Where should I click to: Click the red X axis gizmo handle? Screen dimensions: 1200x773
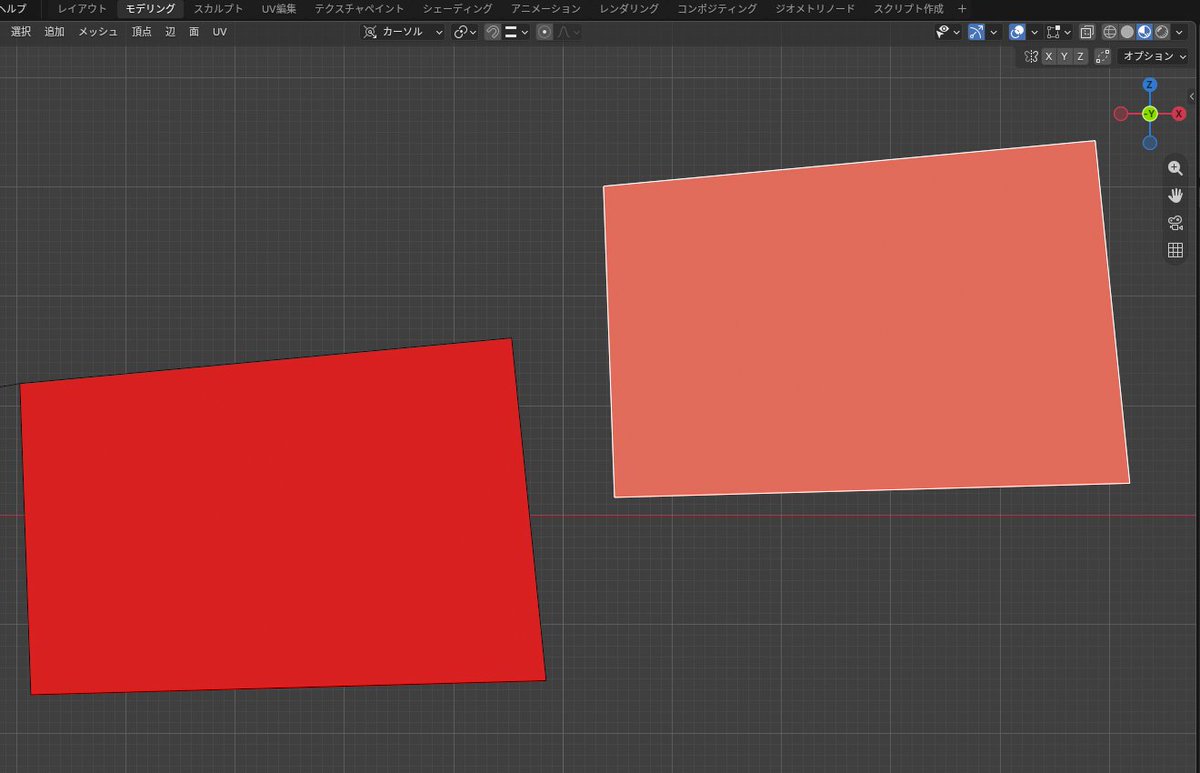(x=1179, y=114)
